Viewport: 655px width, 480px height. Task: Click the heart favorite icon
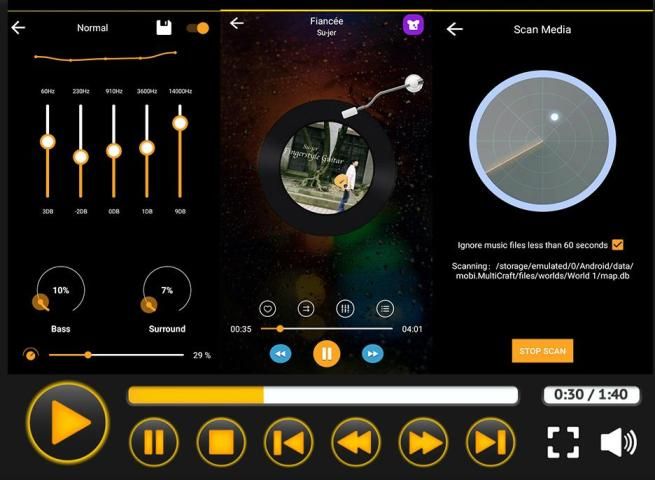coord(267,309)
